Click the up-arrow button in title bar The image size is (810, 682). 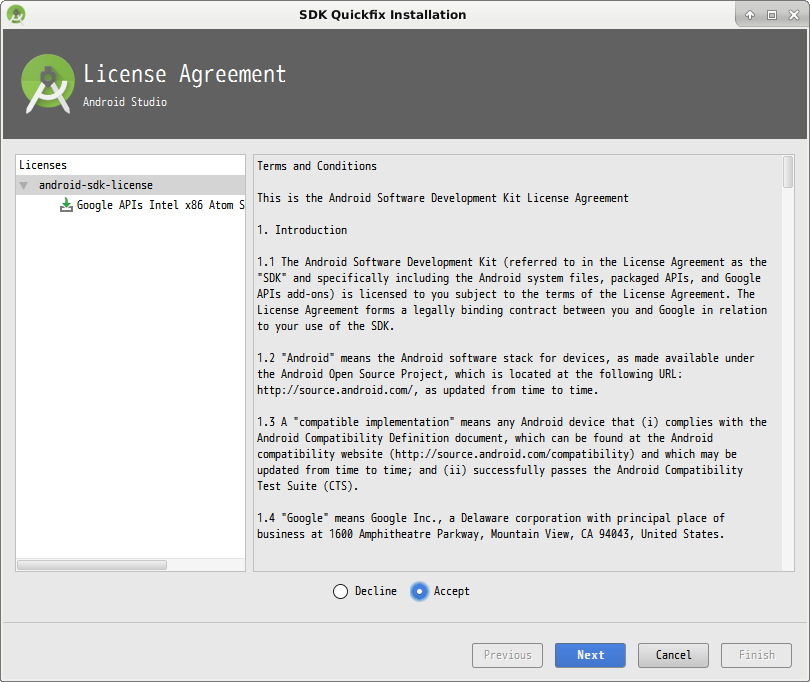(750, 14)
